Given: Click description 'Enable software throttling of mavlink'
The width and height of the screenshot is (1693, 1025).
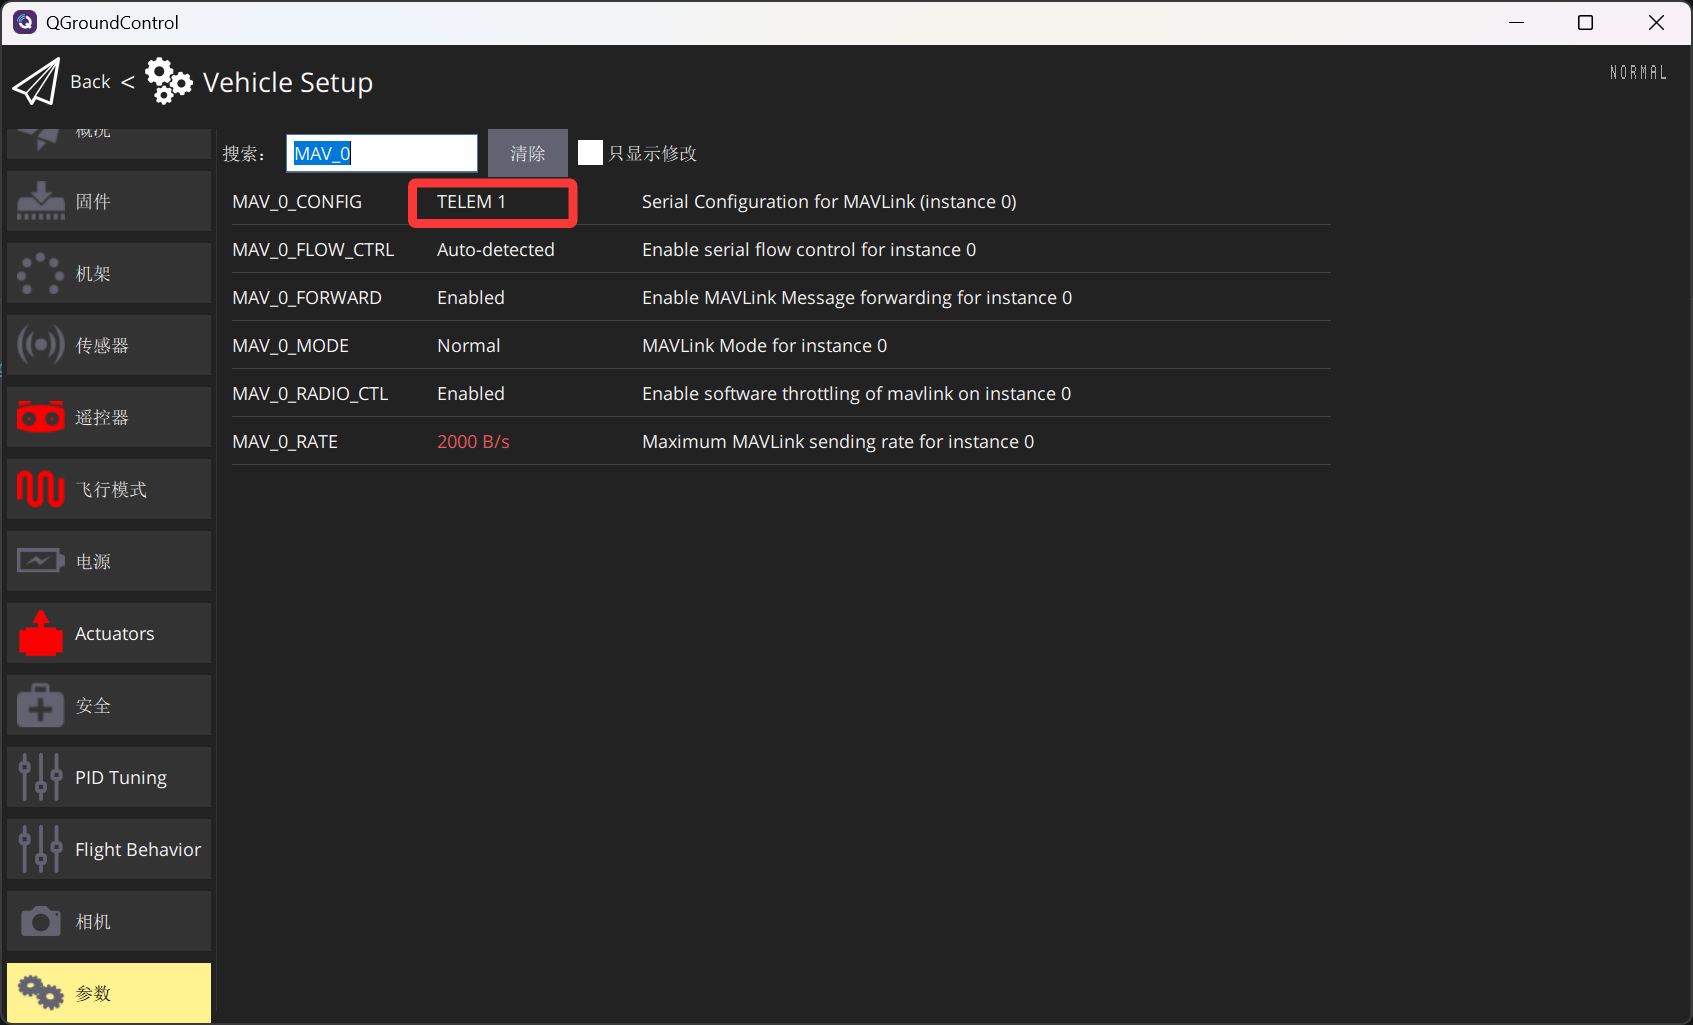Looking at the screenshot, I should (857, 394).
